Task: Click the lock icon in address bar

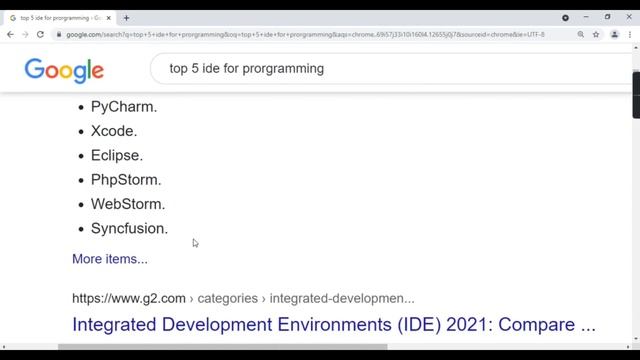Action: [59, 35]
